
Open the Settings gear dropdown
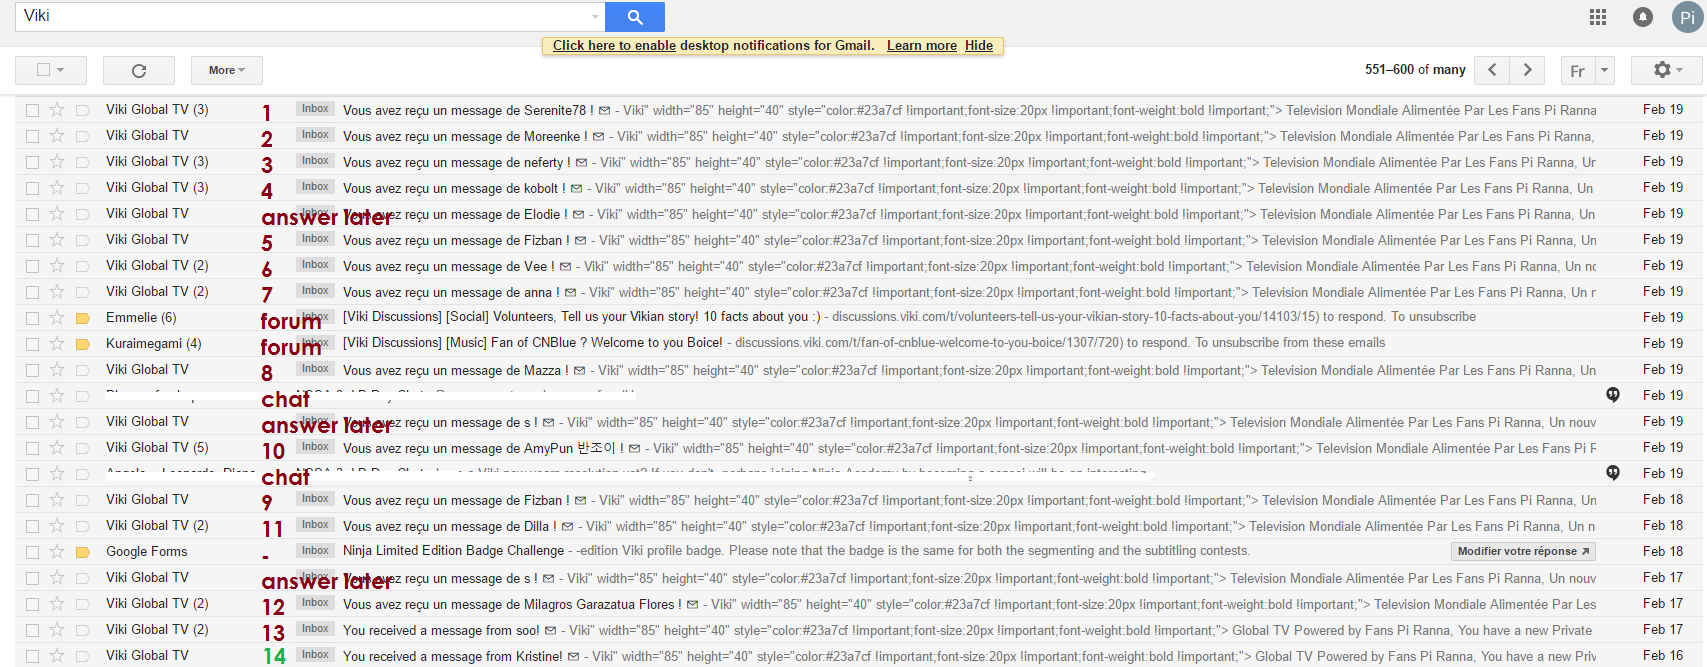coord(1667,70)
